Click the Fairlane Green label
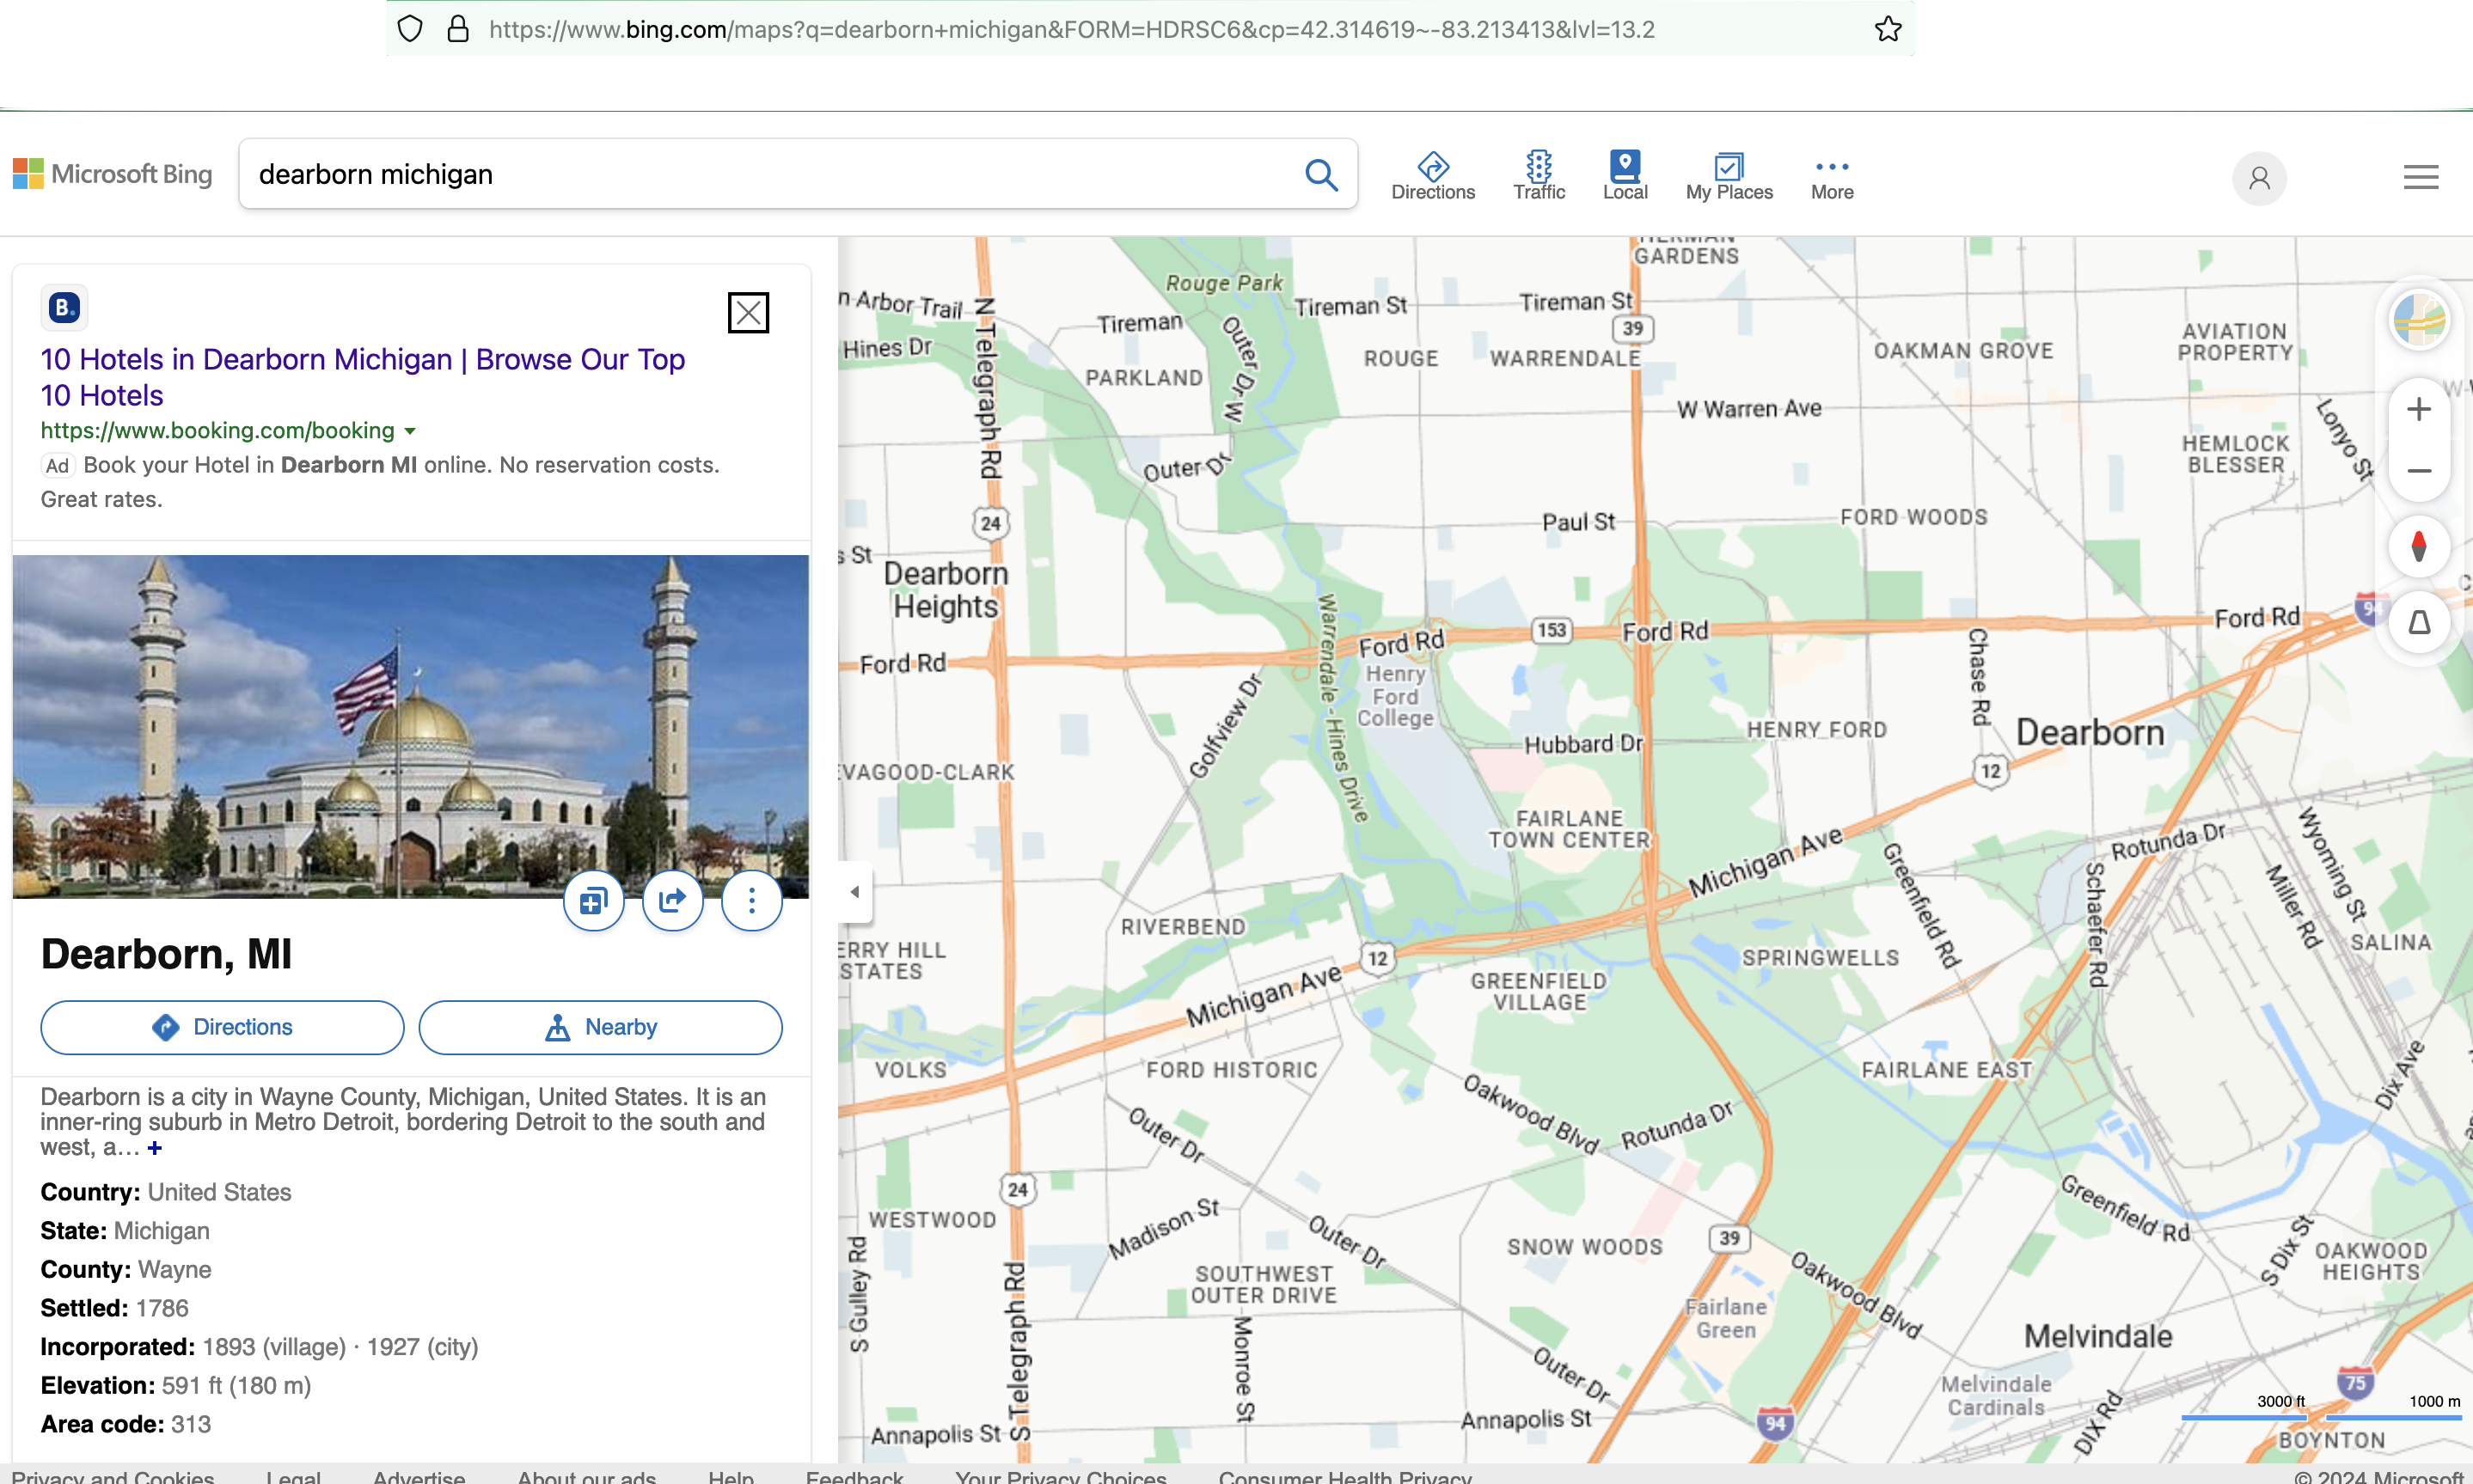This screenshot has height=1484, width=2473. 1725,1318
